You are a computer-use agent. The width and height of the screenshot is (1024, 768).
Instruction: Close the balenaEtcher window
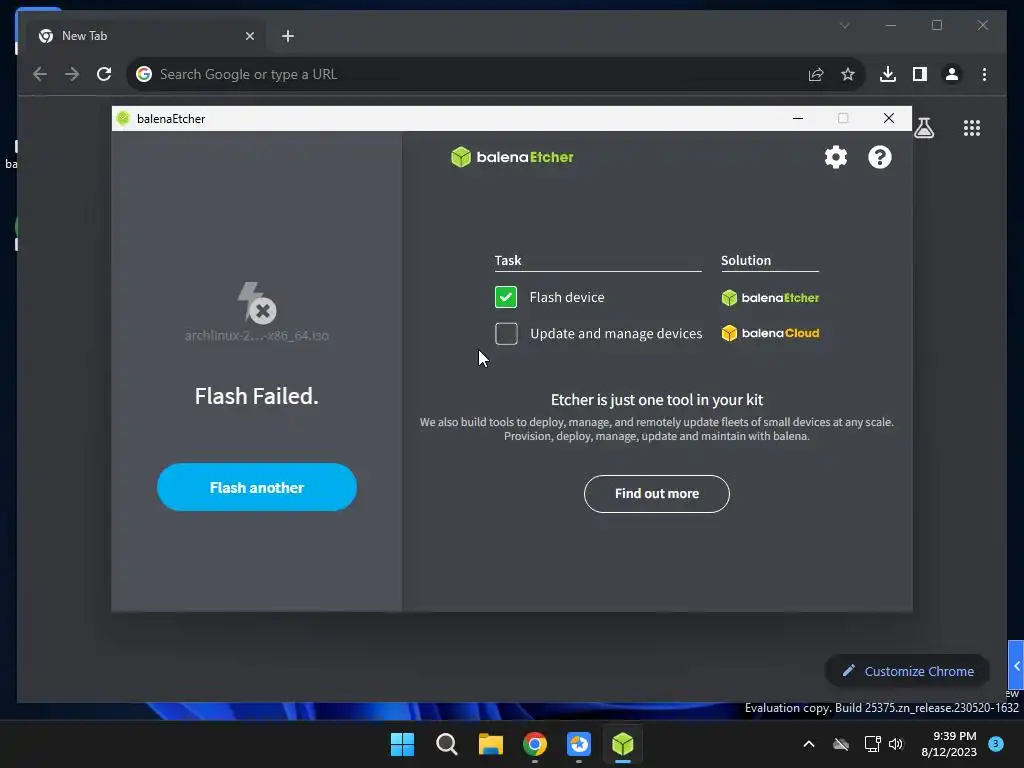[889, 118]
